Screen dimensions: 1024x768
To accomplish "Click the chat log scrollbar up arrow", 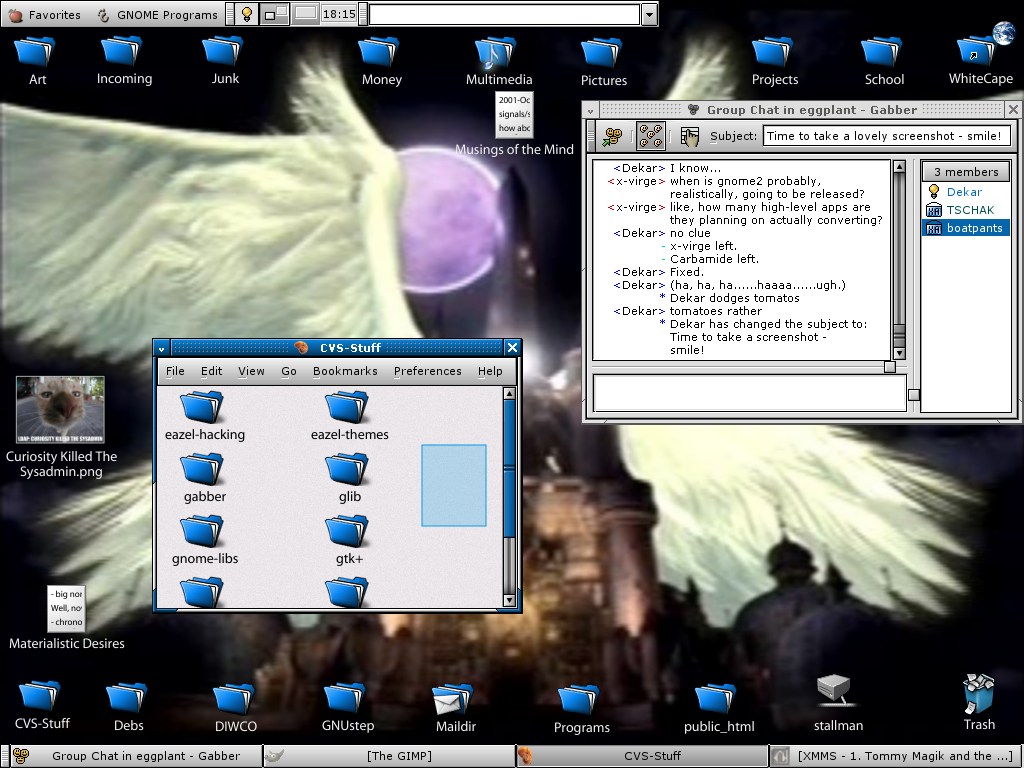I will tap(899, 167).
